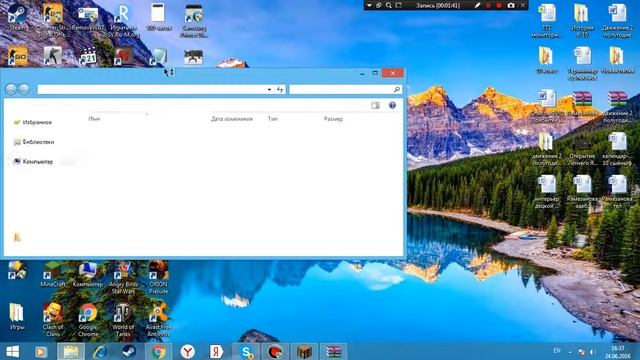640x360 pixels.
Task: Toggle the preview pane in Explorer
Action: [376, 105]
